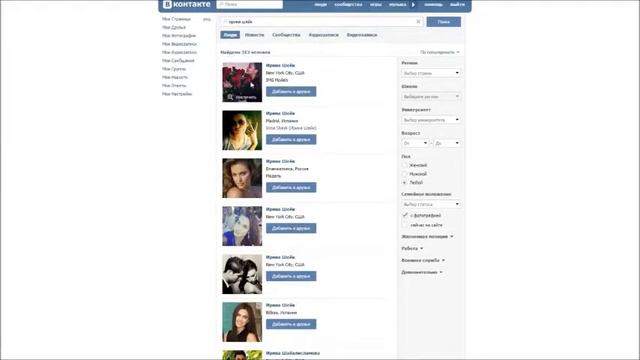Open Мои Фотографии in the sidebar
Image resolution: width=640 pixels, height=360 pixels.
179,36
